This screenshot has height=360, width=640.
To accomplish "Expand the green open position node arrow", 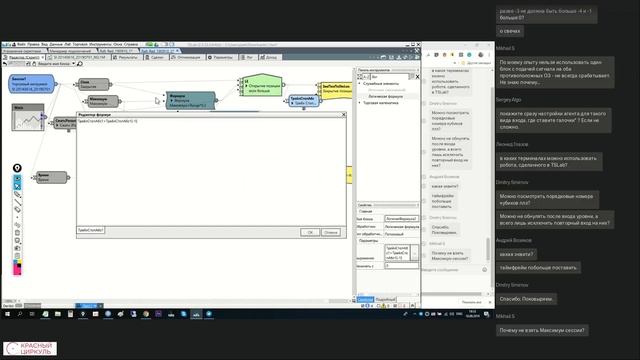I will 246,86.
